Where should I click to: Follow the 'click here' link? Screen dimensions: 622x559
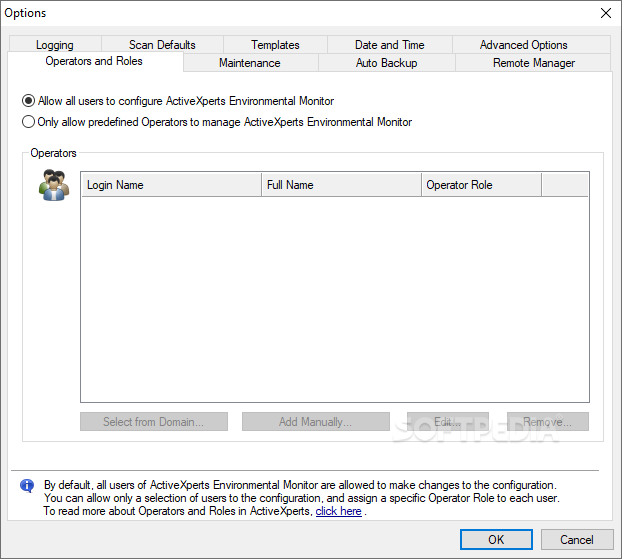(338, 511)
